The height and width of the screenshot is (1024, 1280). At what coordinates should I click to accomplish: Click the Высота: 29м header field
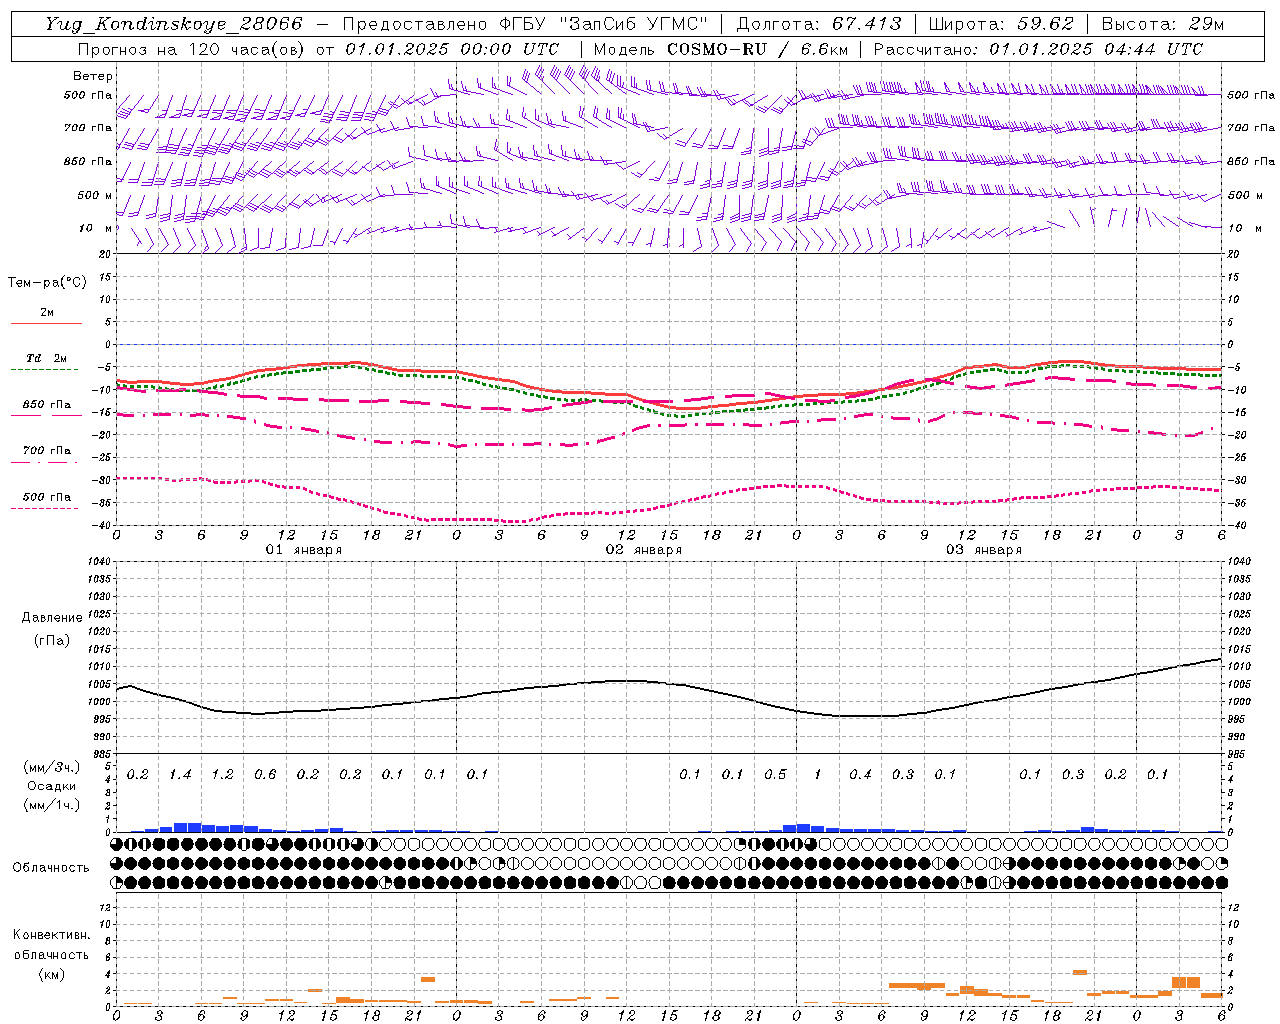coord(1162,24)
